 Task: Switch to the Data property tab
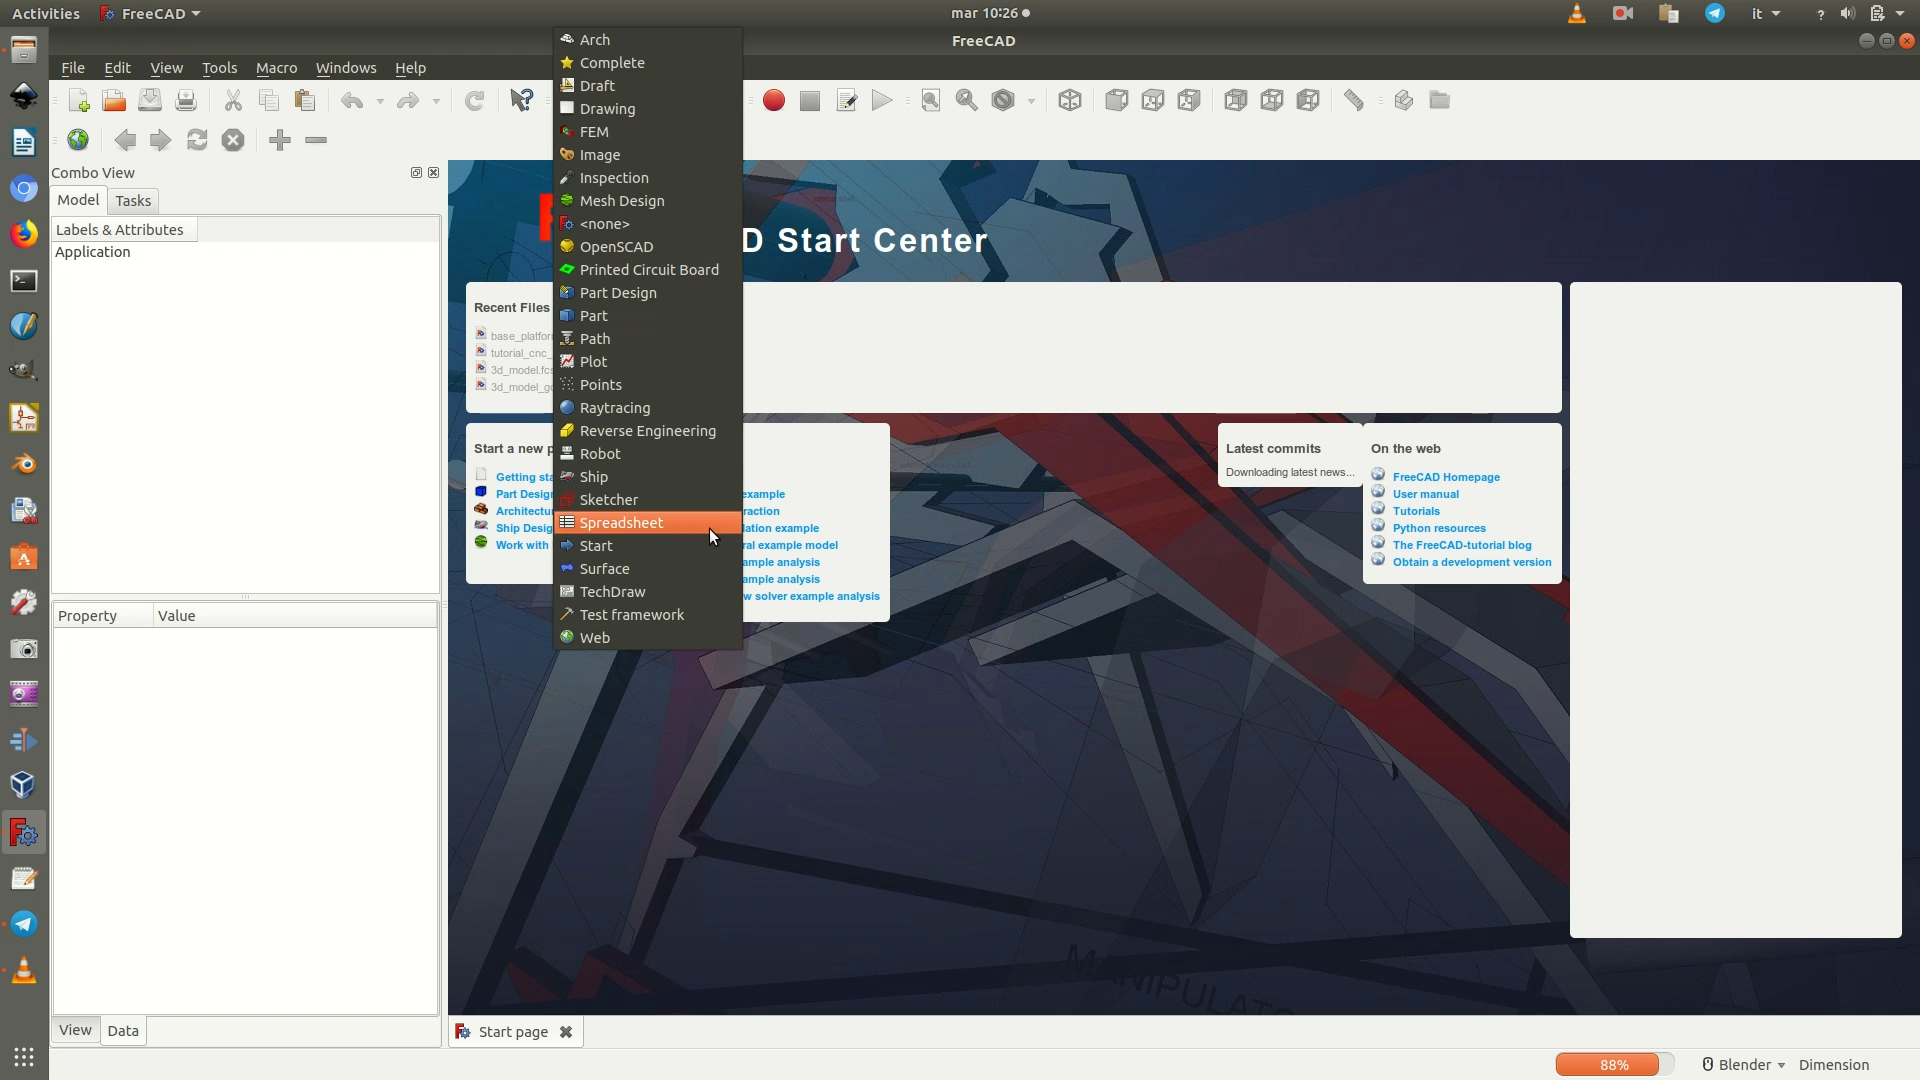pyautogui.click(x=123, y=1031)
